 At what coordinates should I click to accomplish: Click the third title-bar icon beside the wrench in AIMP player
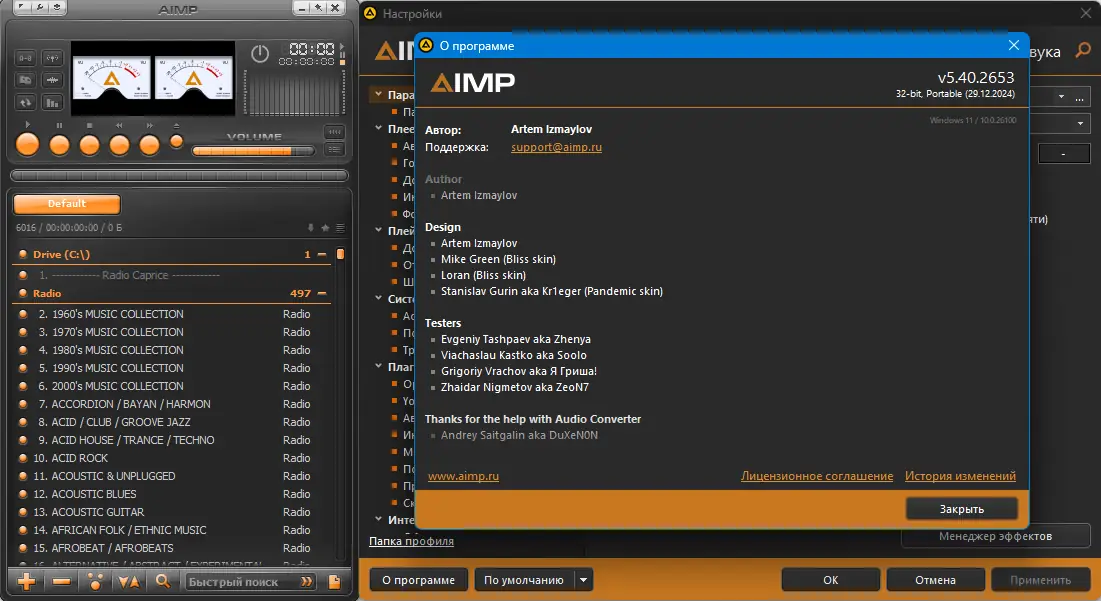[57, 8]
